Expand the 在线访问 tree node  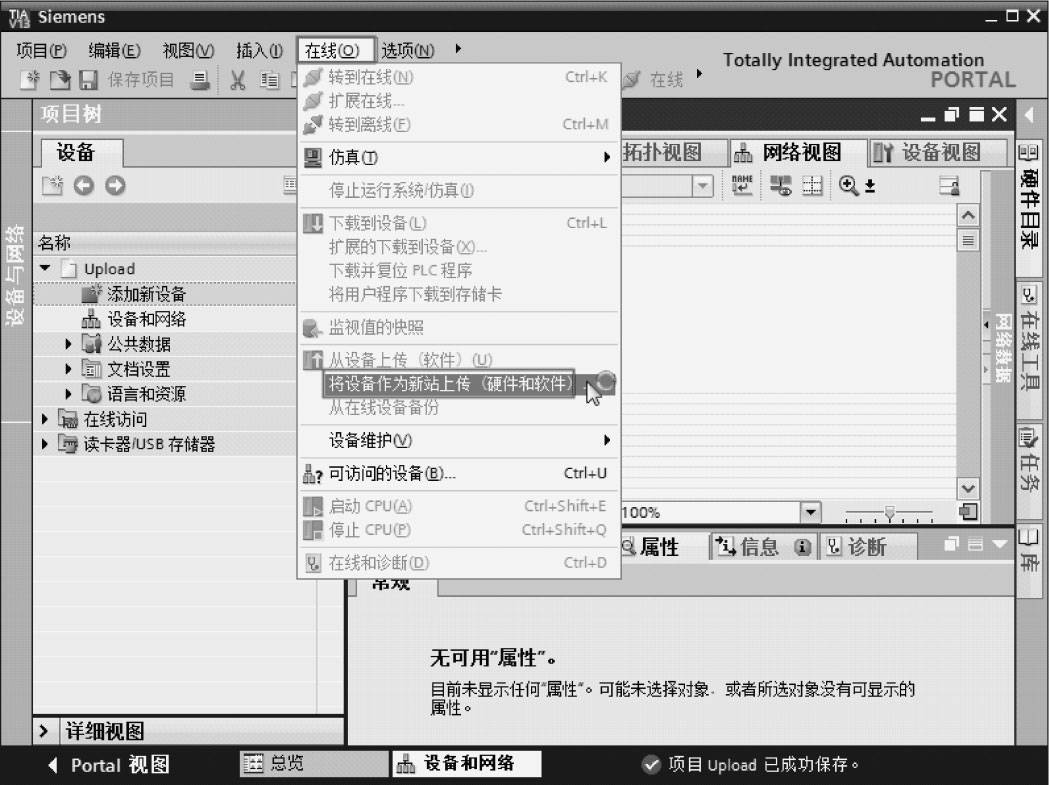coord(45,419)
